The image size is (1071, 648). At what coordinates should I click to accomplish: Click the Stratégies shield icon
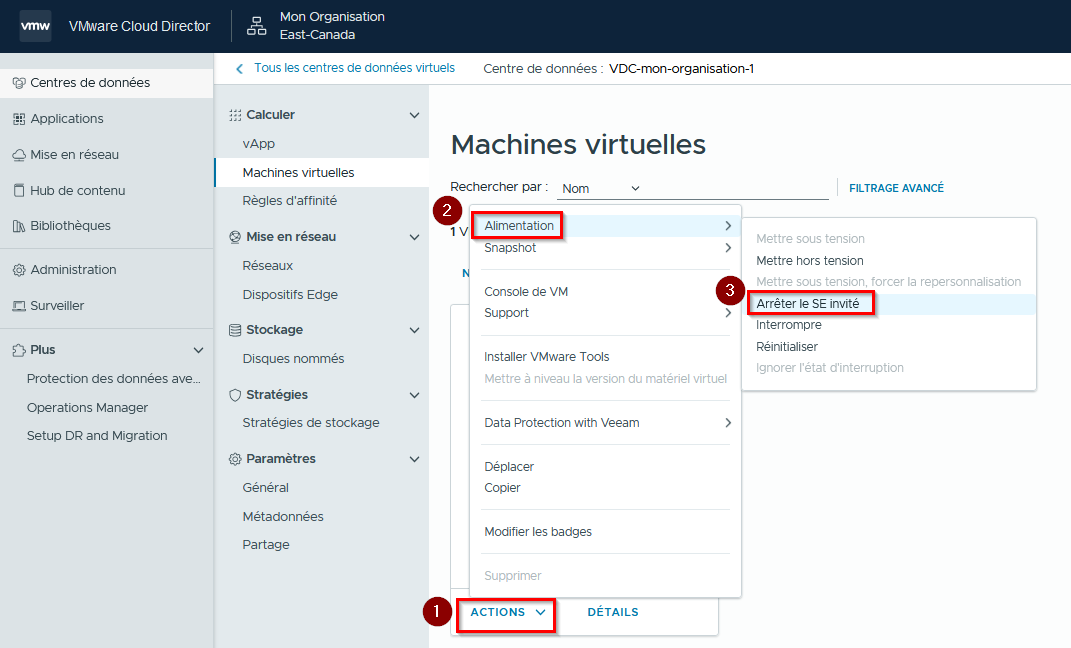click(235, 395)
